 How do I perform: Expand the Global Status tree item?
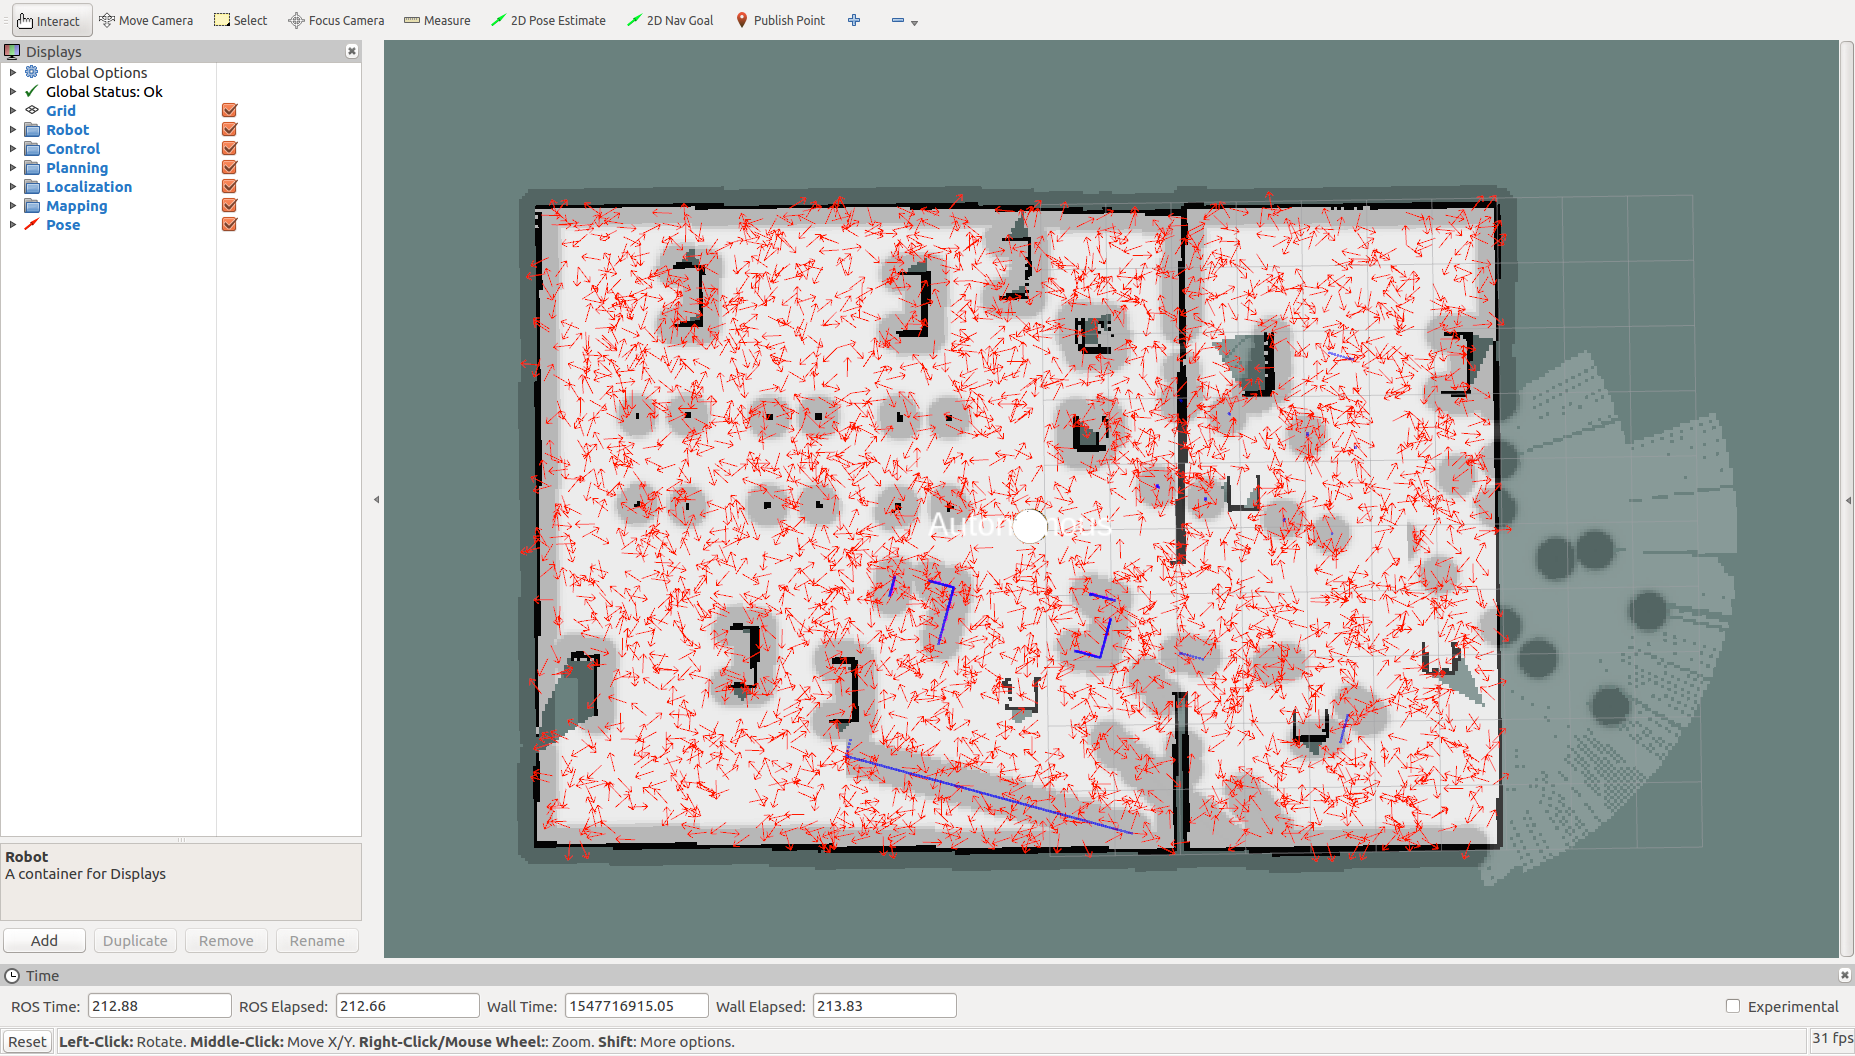(x=12, y=91)
